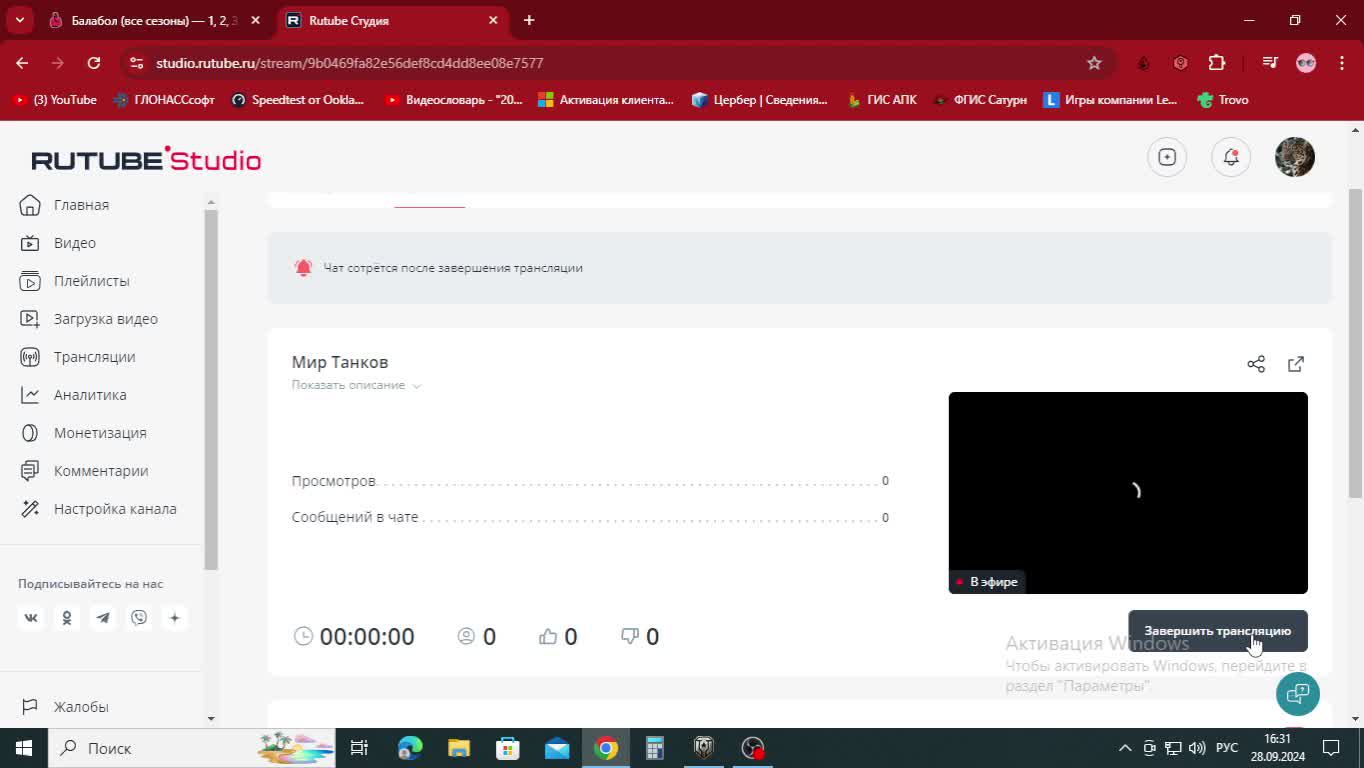The height and width of the screenshot is (768, 1364).
Task: Open the ГЛОНАССсофт bookmark
Action: [164, 100]
